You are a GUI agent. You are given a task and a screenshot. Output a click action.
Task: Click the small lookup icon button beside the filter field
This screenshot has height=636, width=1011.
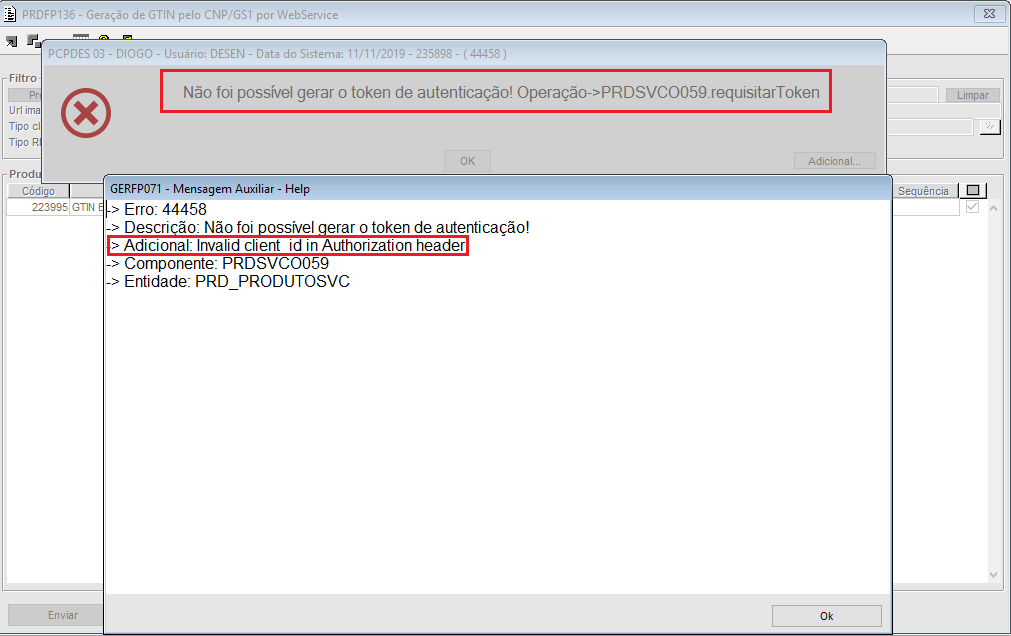coord(990,126)
